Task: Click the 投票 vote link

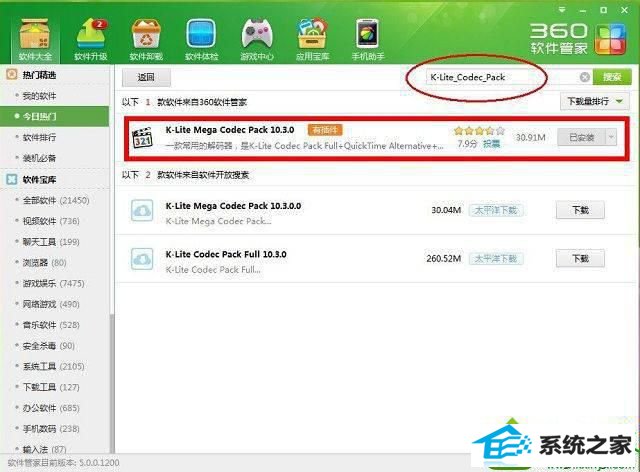Action: coord(491,144)
